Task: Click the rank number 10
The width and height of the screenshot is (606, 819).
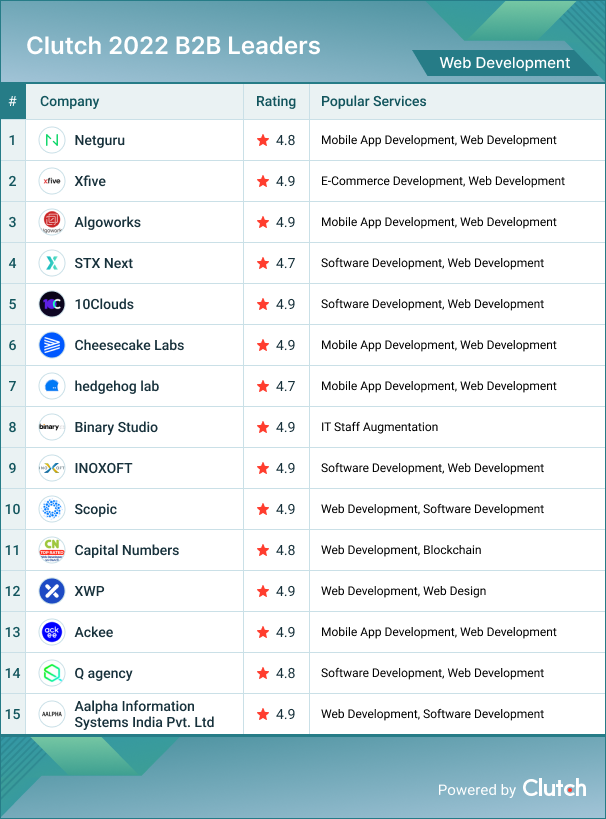Action: tap(13, 509)
